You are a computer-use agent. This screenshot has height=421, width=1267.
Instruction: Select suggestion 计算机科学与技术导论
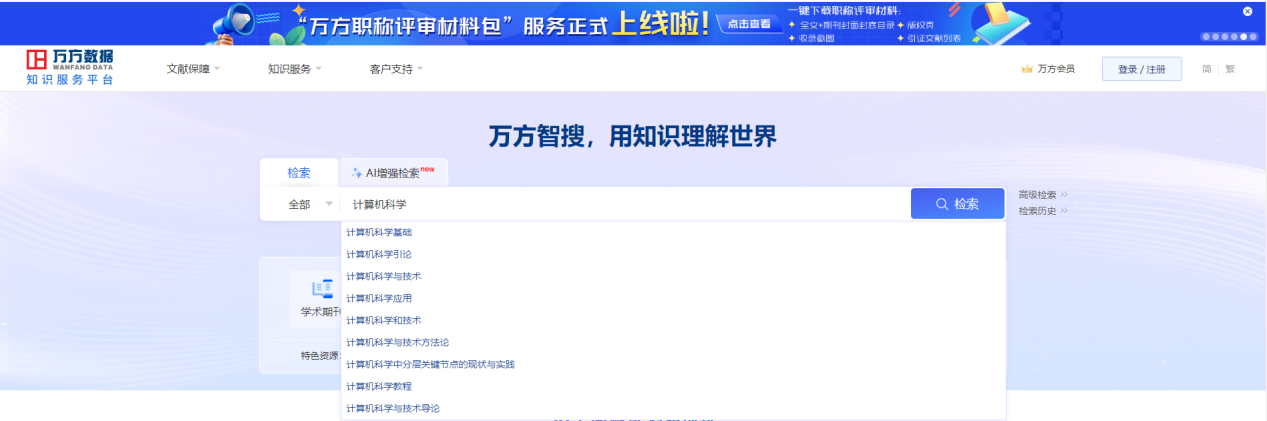[x=673, y=408]
